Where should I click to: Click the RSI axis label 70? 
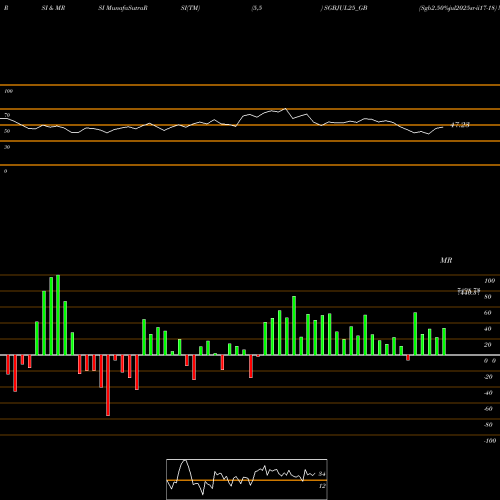click(7, 115)
